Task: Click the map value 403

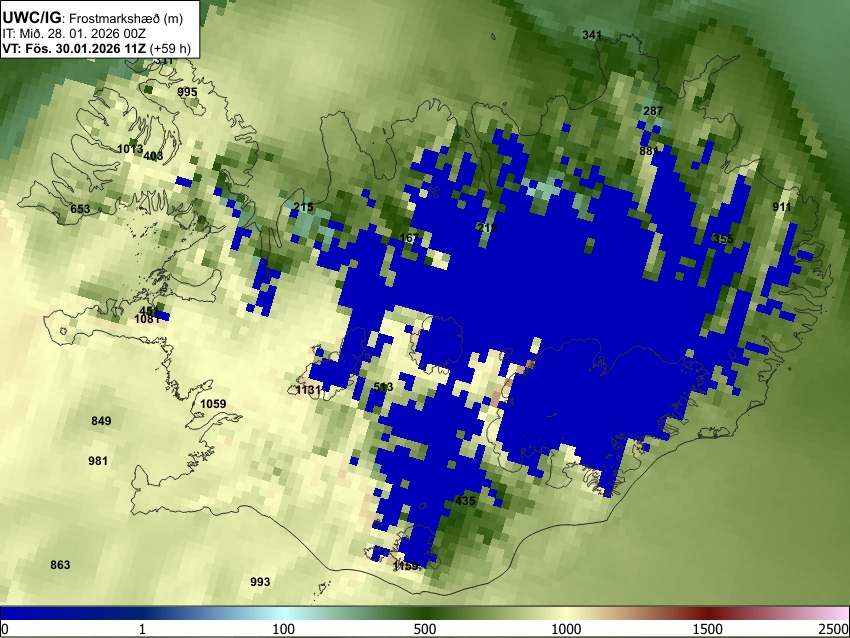Action: click(153, 156)
